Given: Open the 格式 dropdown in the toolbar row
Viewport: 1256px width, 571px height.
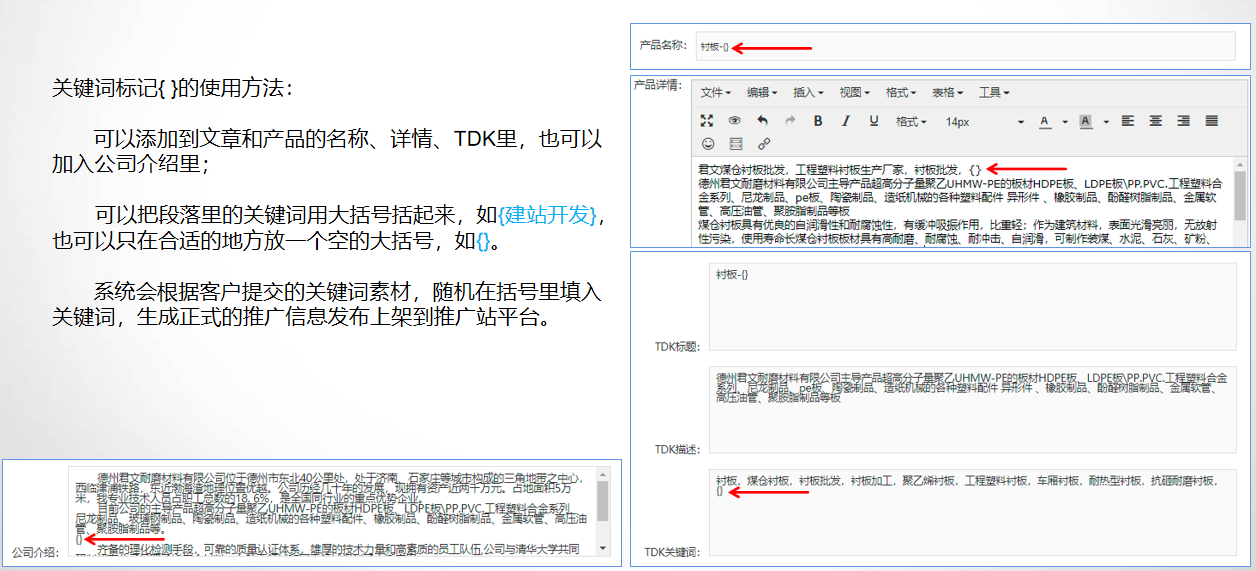Looking at the screenshot, I should coord(910,121).
